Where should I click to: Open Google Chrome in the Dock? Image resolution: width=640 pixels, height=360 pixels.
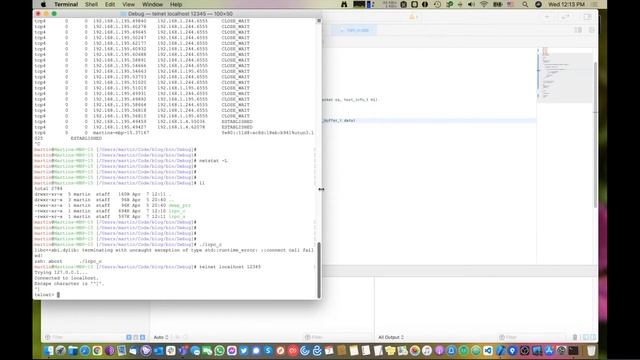pyautogui.click(x=97, y=351)
